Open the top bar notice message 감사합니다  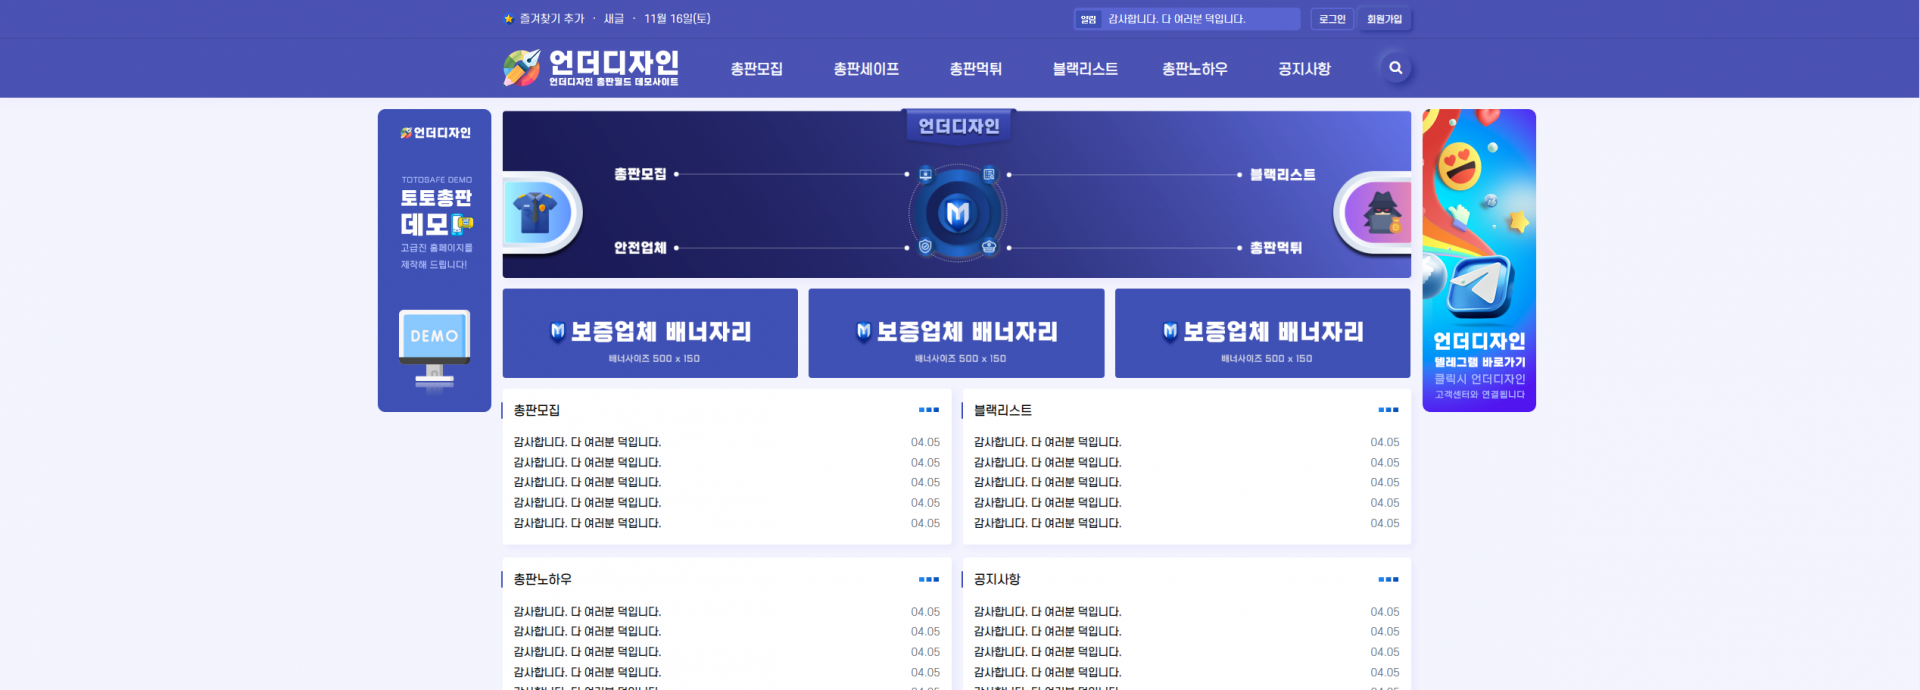point(1176,19)
